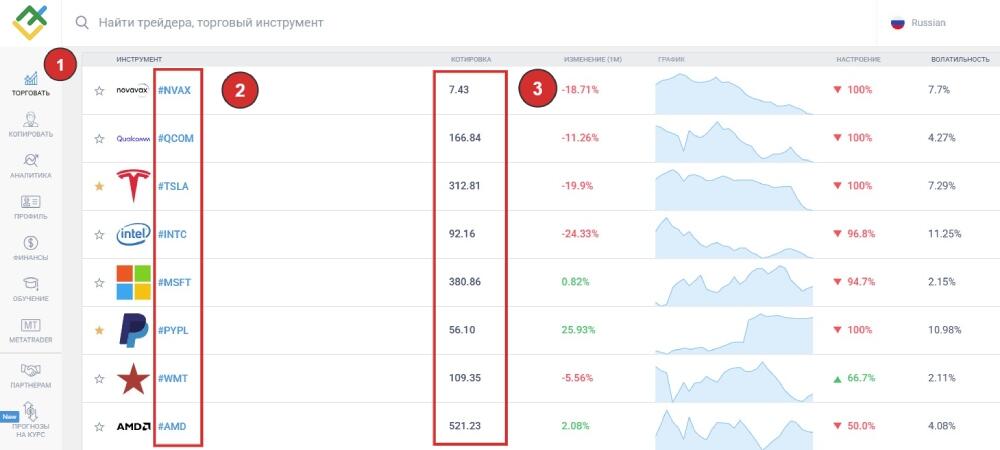Open the #WMT instrument link
The height and width of the screenshot is (450, 1000).
[x=172, y=378]
